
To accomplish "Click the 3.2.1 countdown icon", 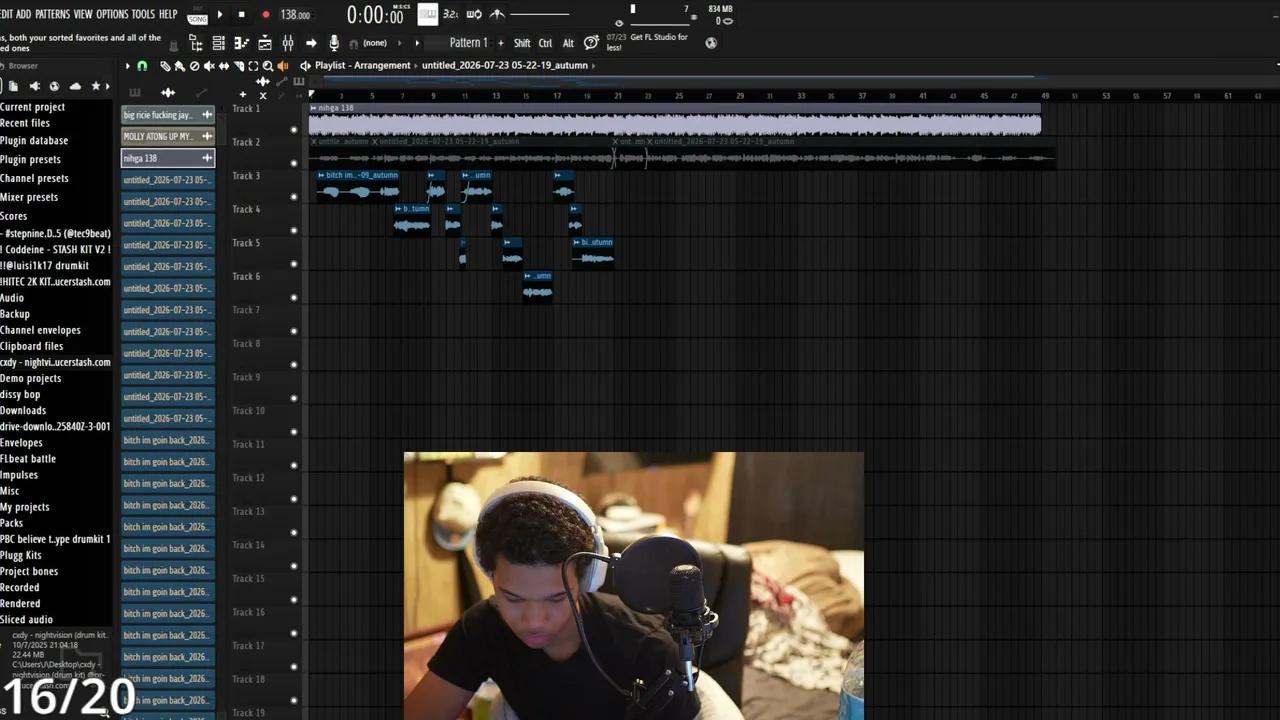I will coord(450,14).
